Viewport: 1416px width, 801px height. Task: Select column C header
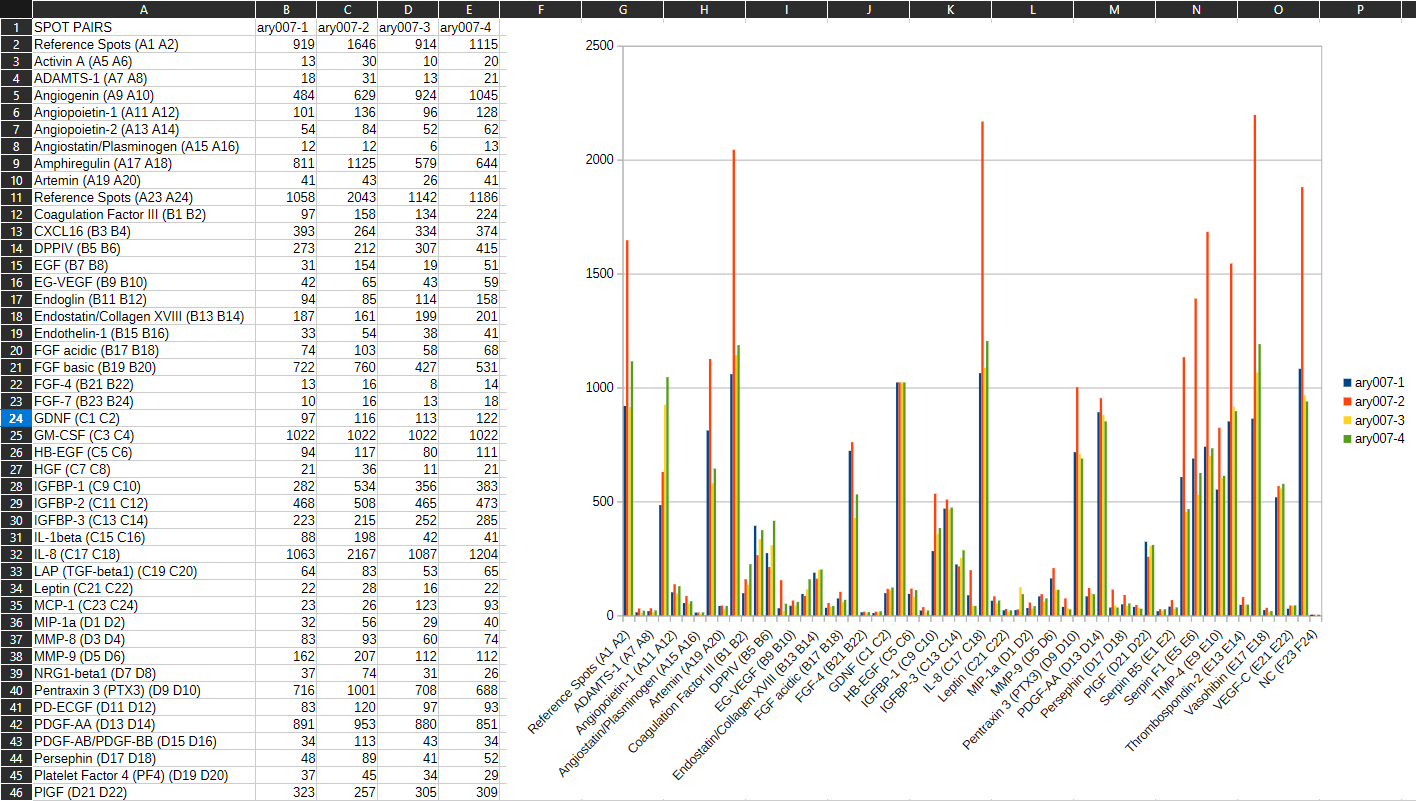[x=347, y=9]
